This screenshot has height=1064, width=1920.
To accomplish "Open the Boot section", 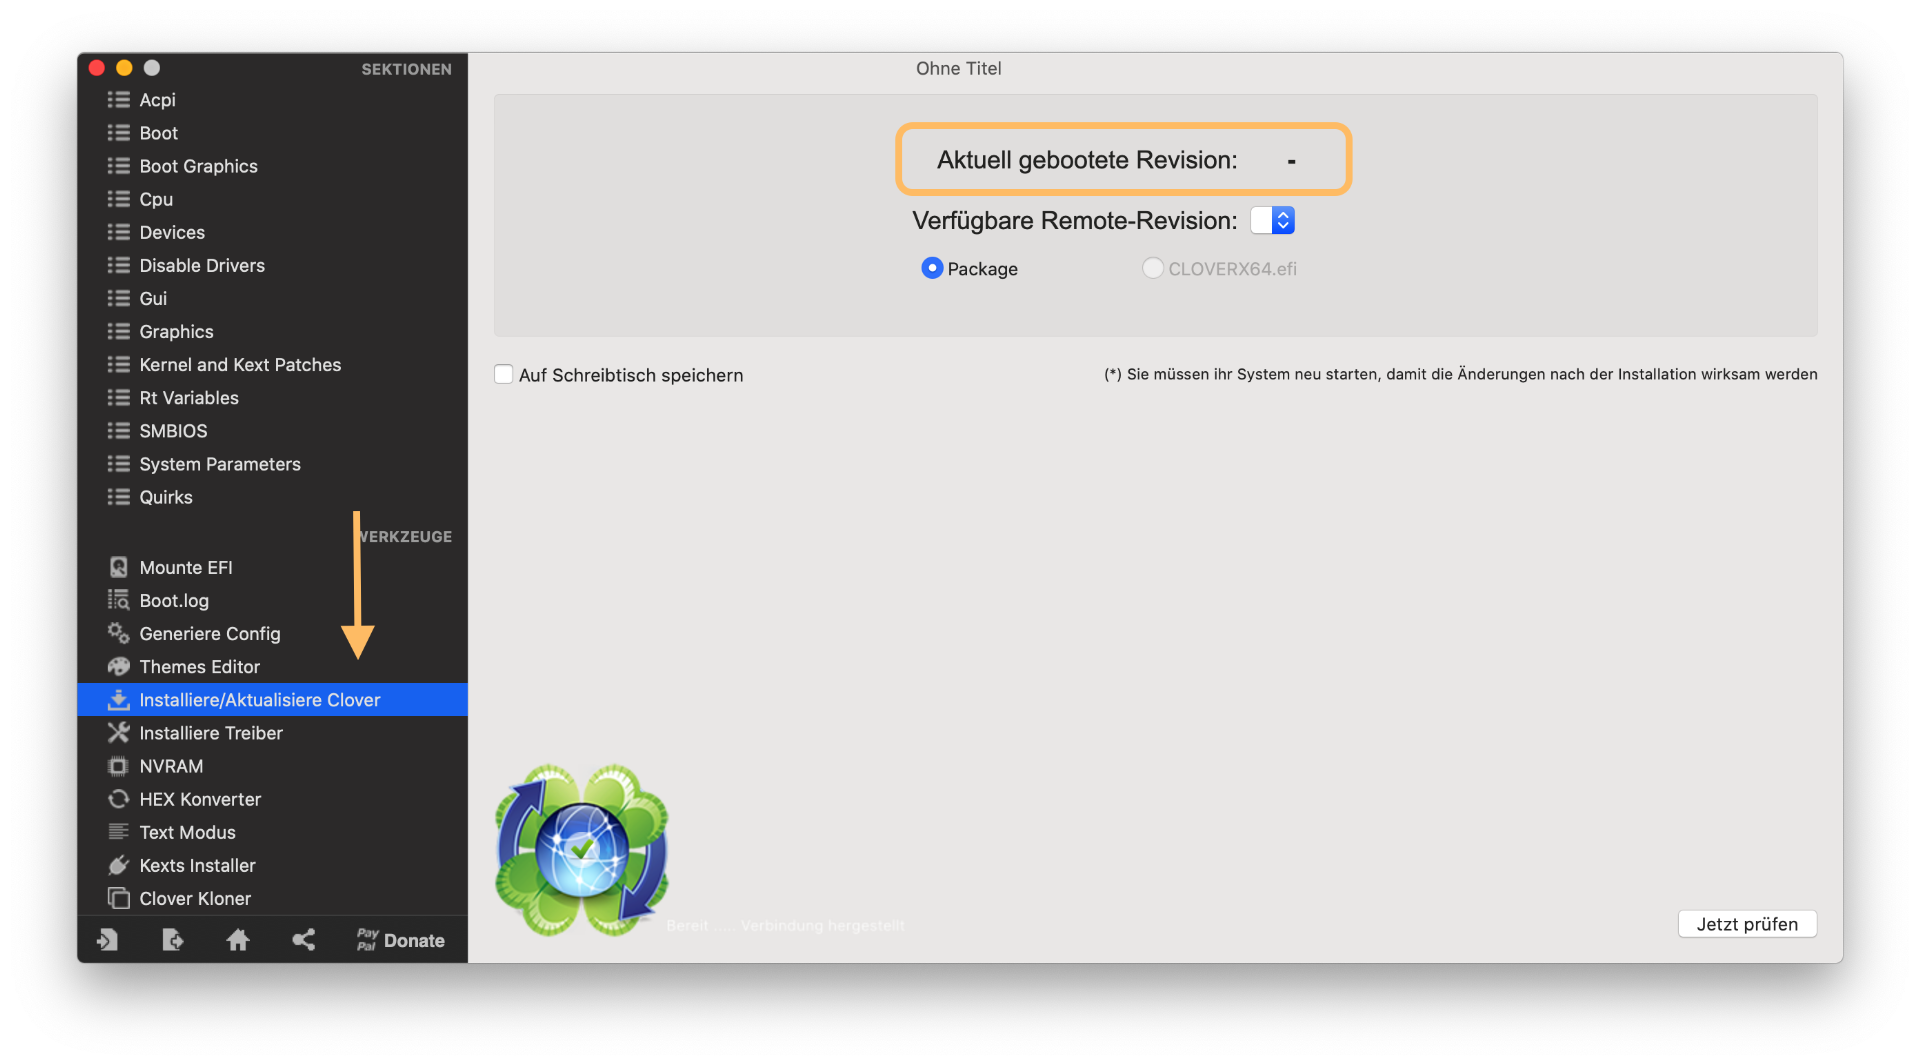I will (x=272, y=133).
